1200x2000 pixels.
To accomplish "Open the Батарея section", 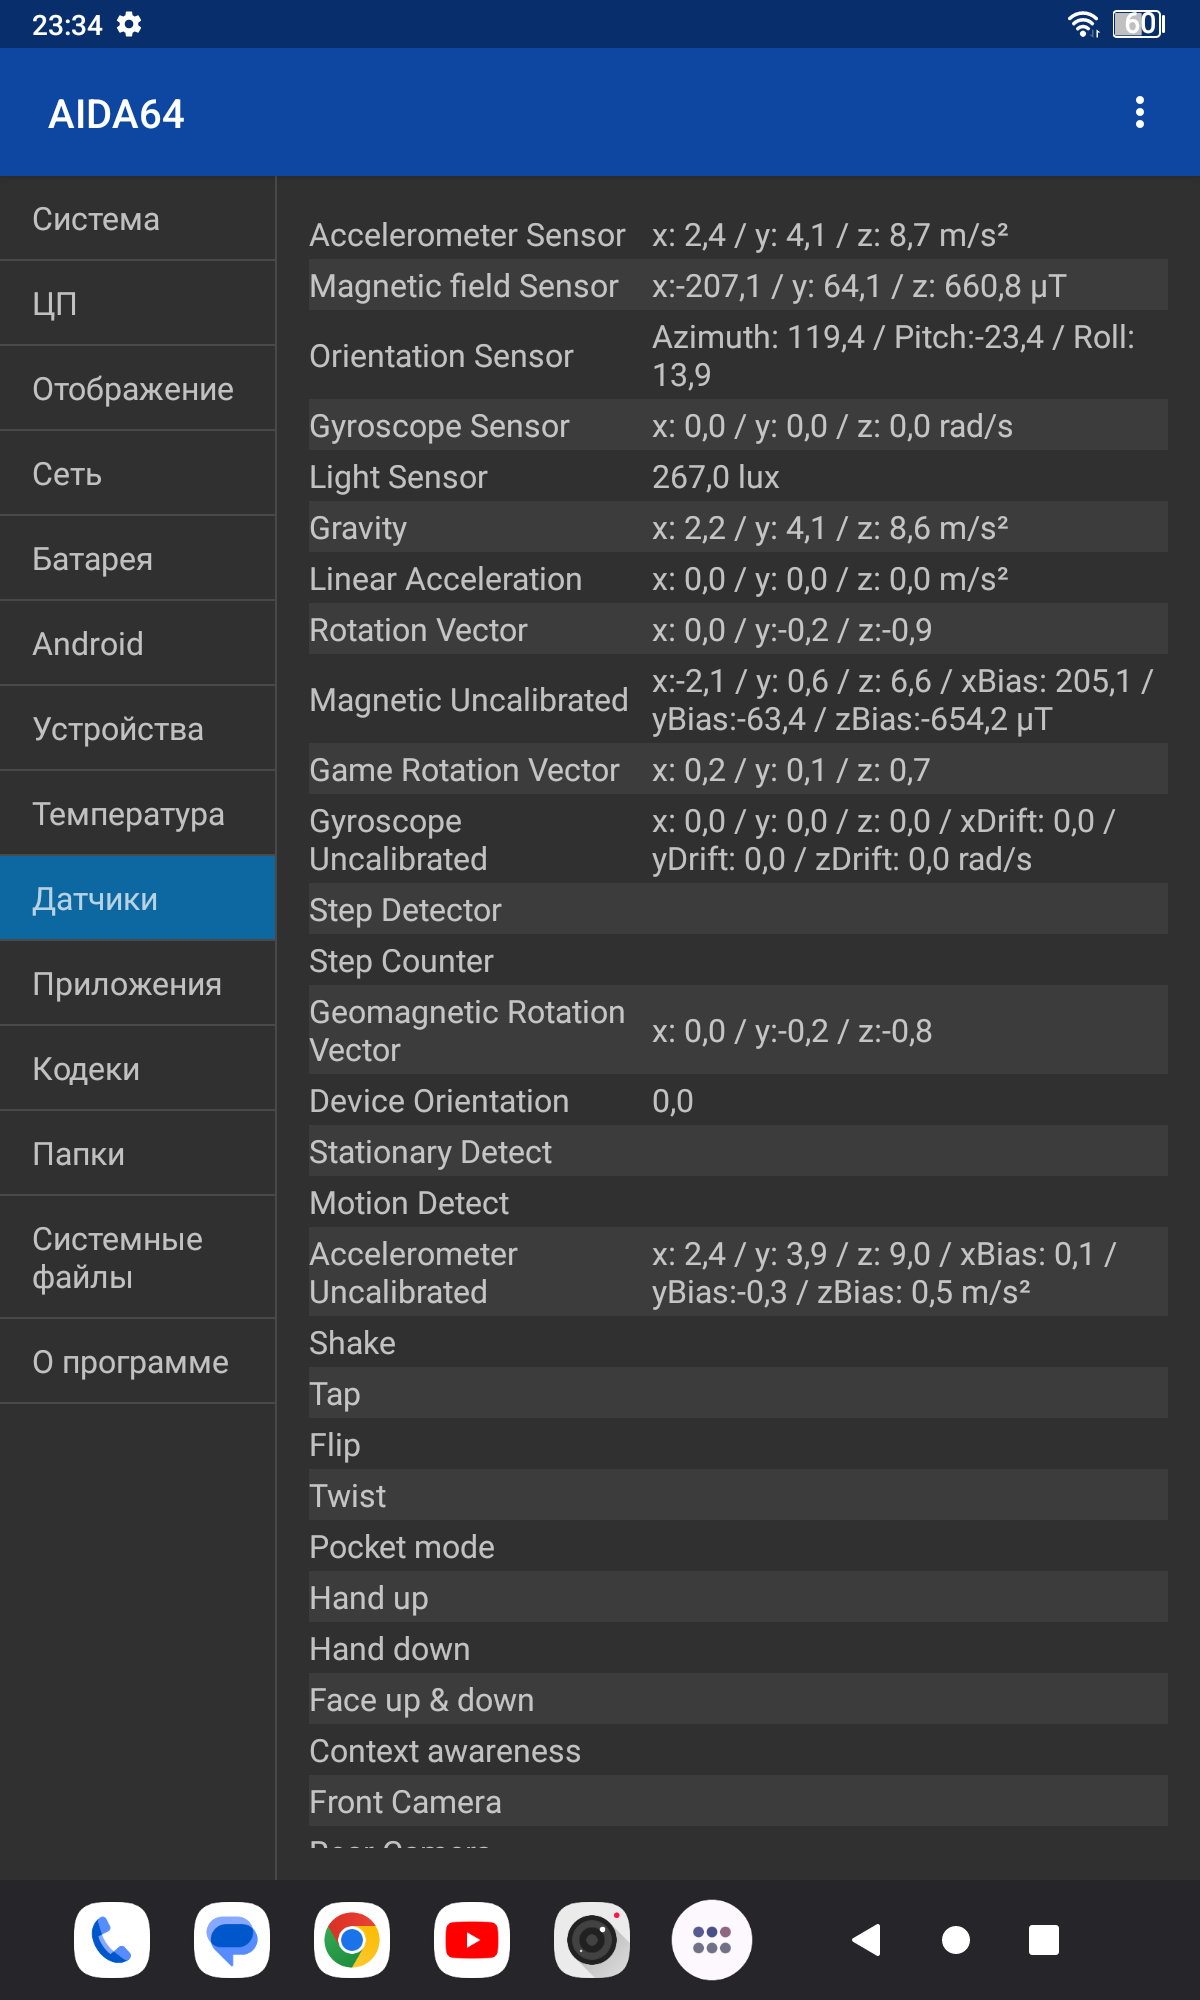I will click(138, 559).
